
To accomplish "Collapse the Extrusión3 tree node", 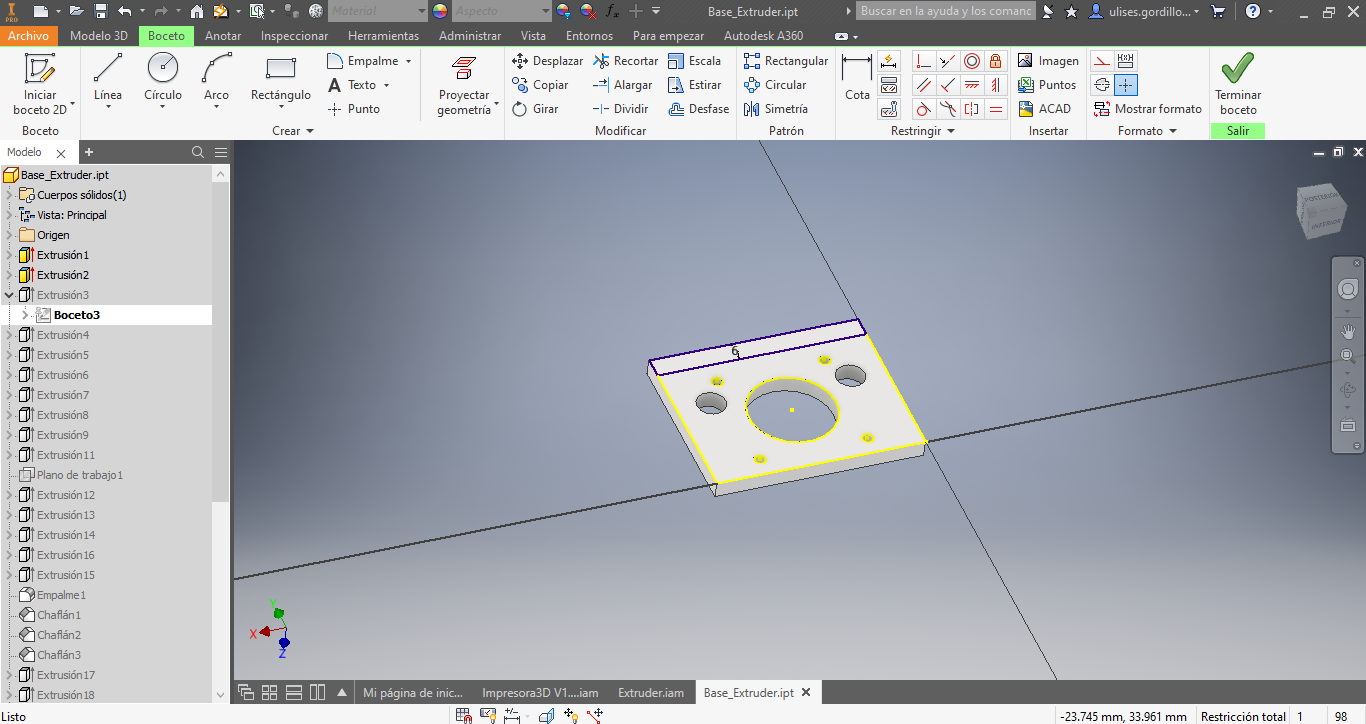I will point(10,295).
